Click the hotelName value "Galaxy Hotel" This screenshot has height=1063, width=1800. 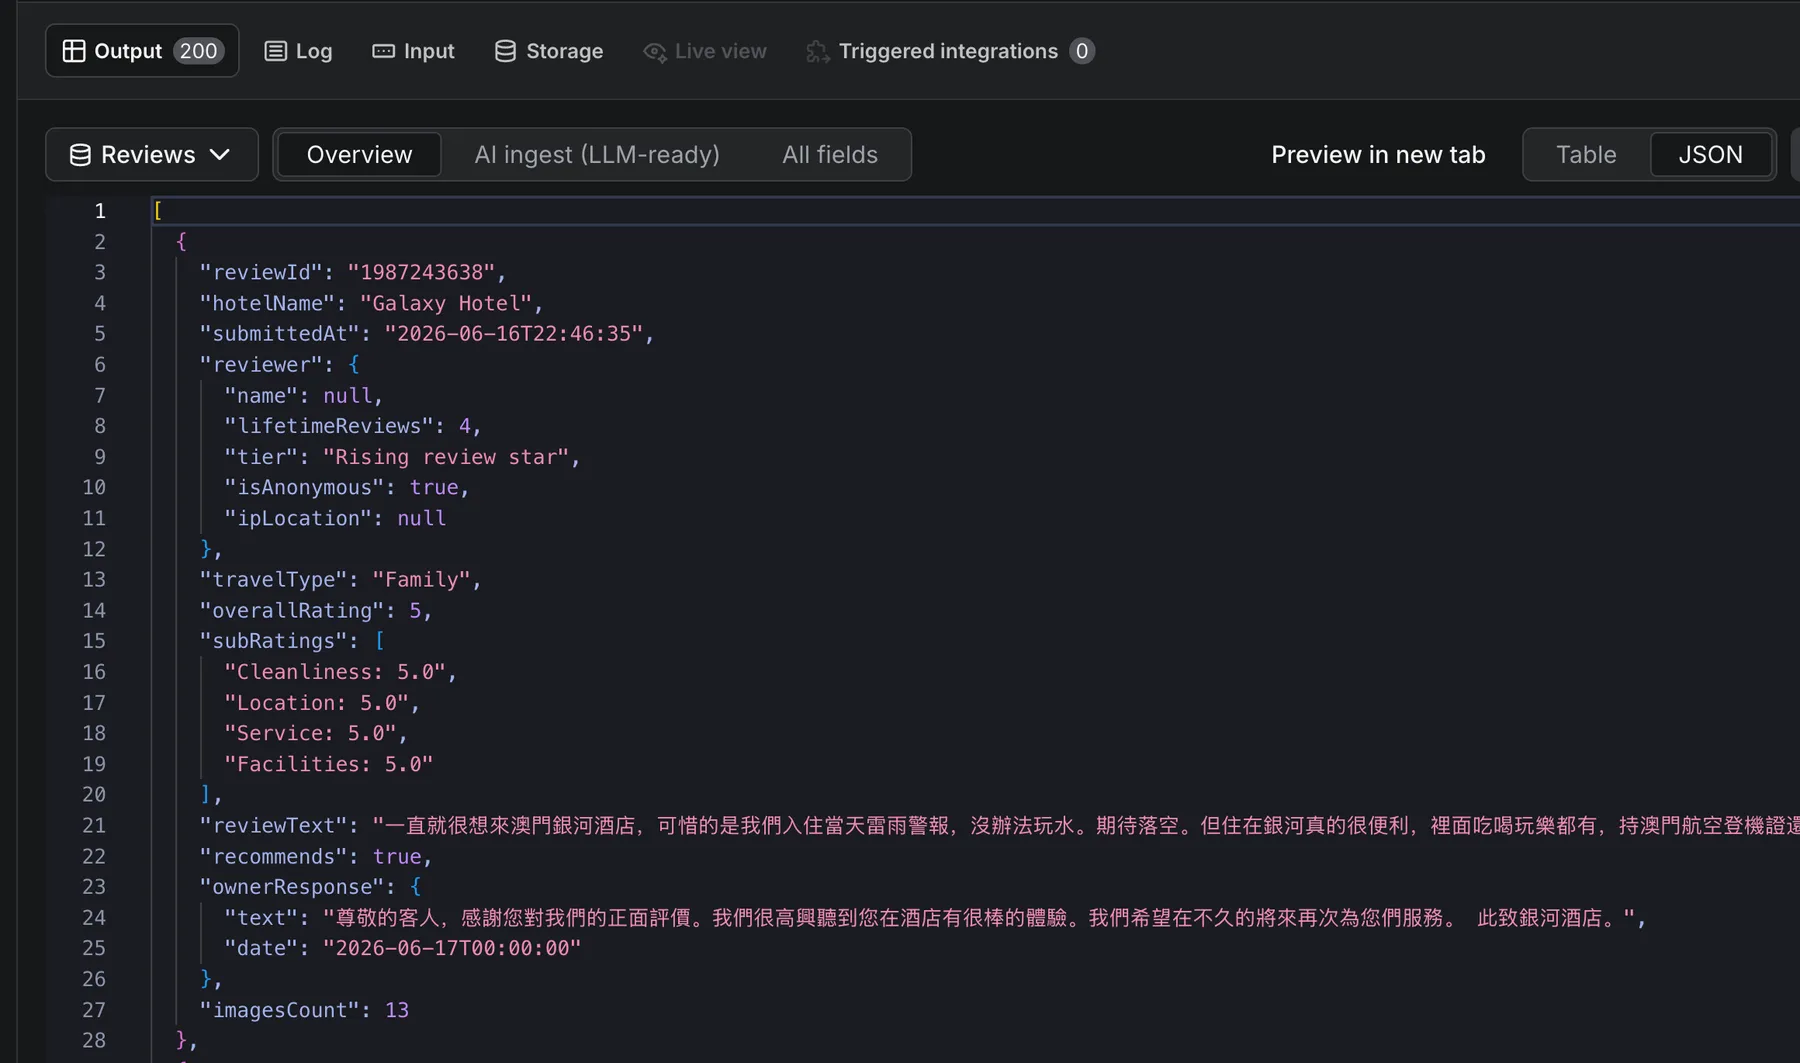pos(446,304)
